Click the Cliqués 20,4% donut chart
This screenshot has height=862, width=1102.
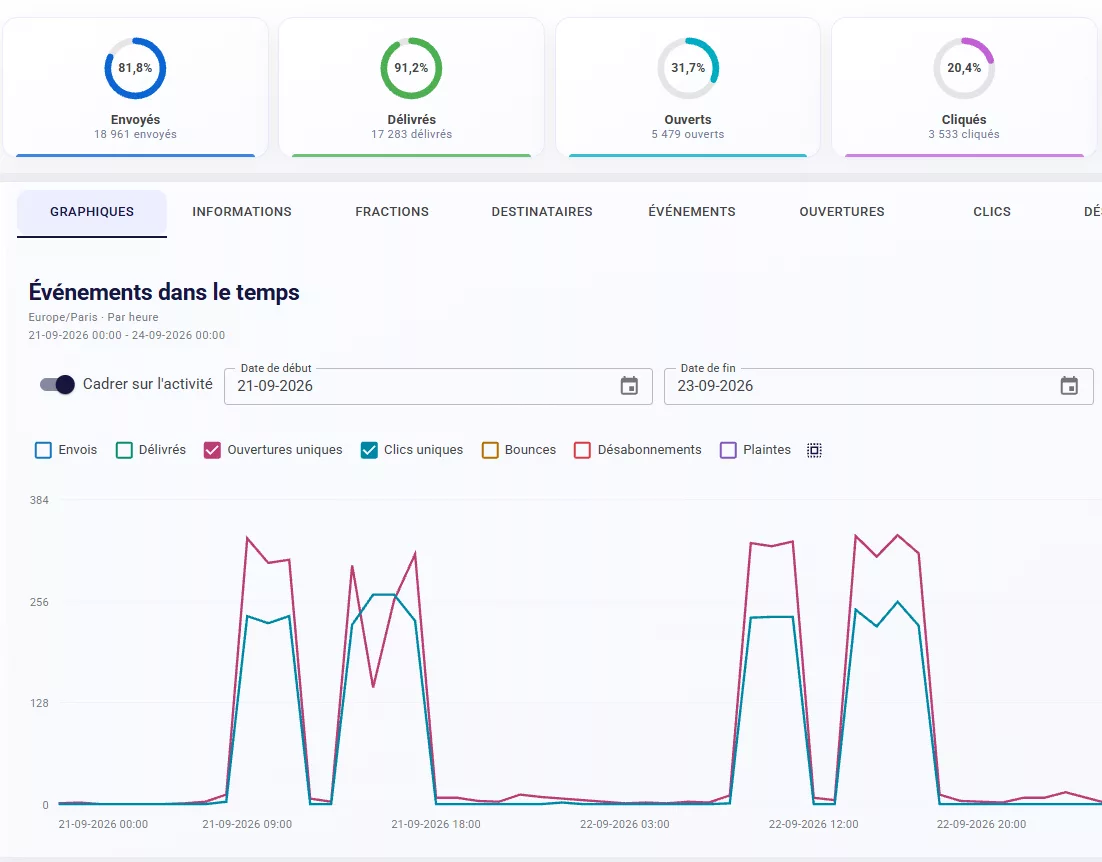click(964, 68)
